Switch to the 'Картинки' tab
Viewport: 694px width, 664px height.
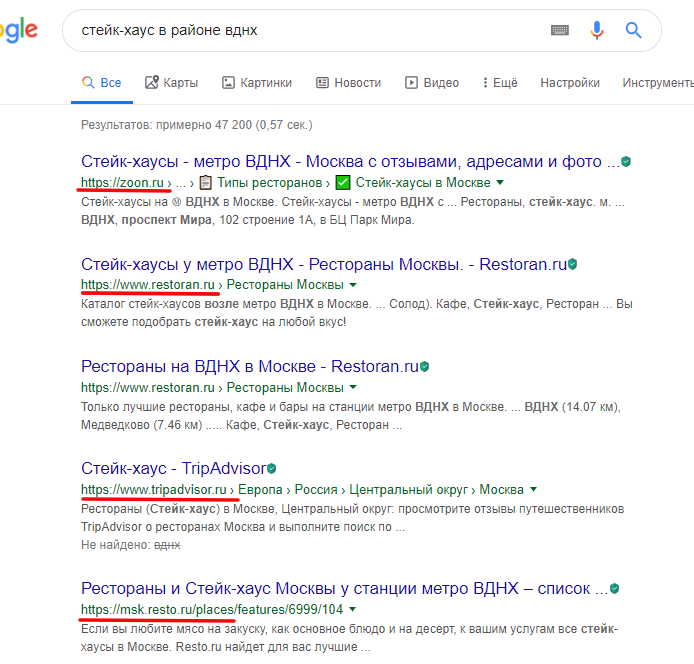257,83
